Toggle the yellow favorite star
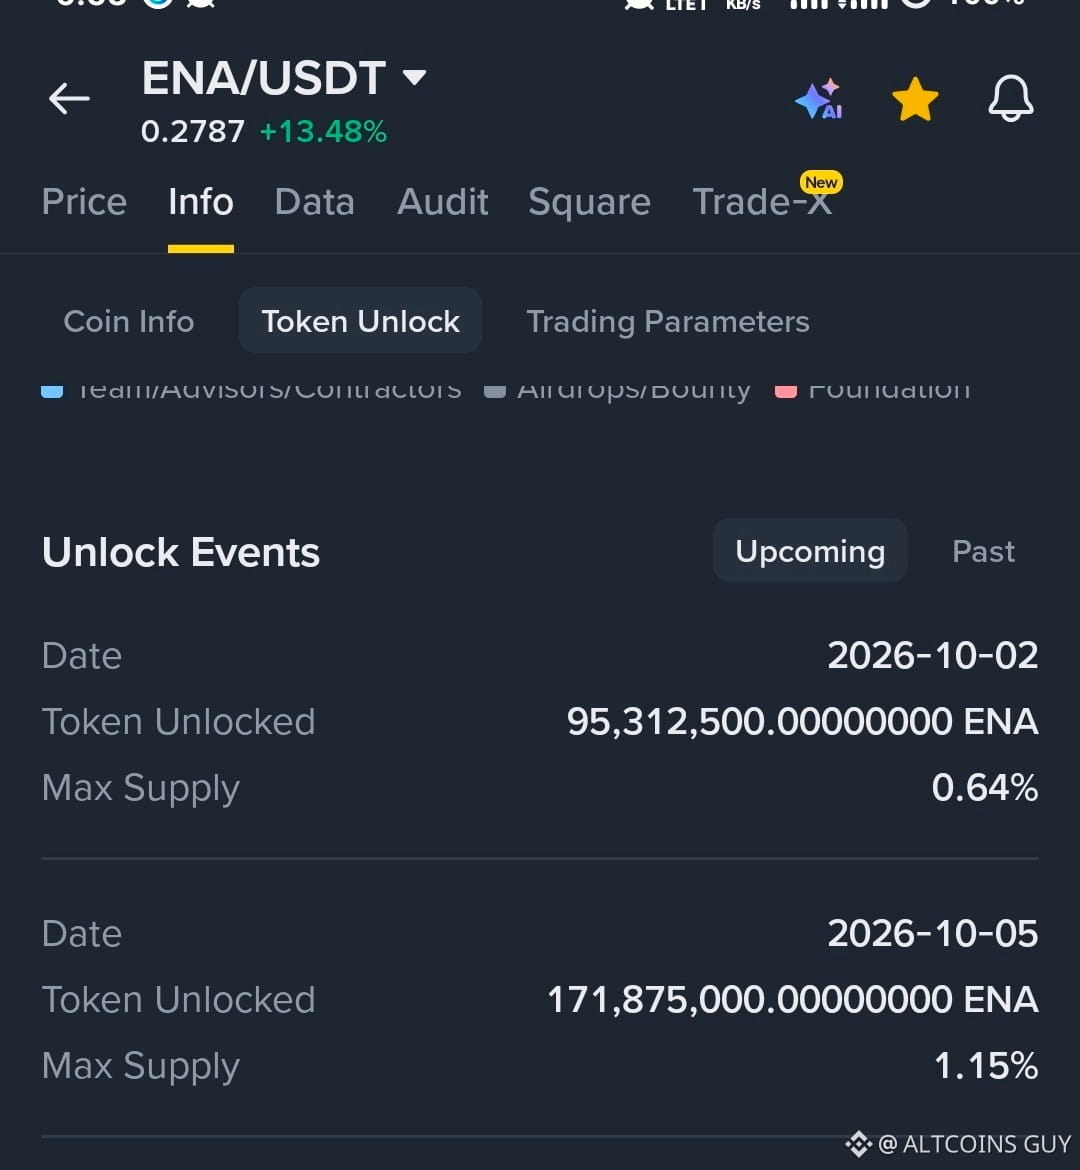1080x1170 pixels. [915, 99]
